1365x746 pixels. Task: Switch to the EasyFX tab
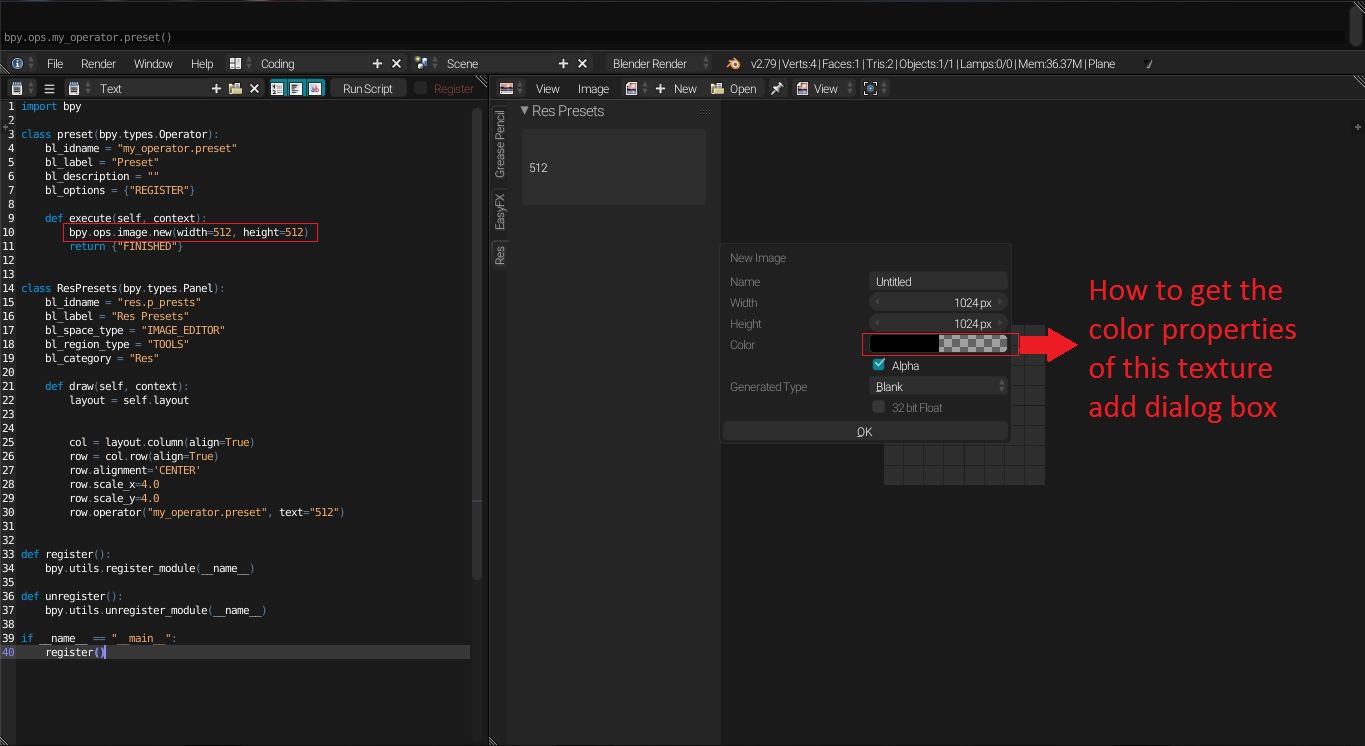click(x=500, y=211)
